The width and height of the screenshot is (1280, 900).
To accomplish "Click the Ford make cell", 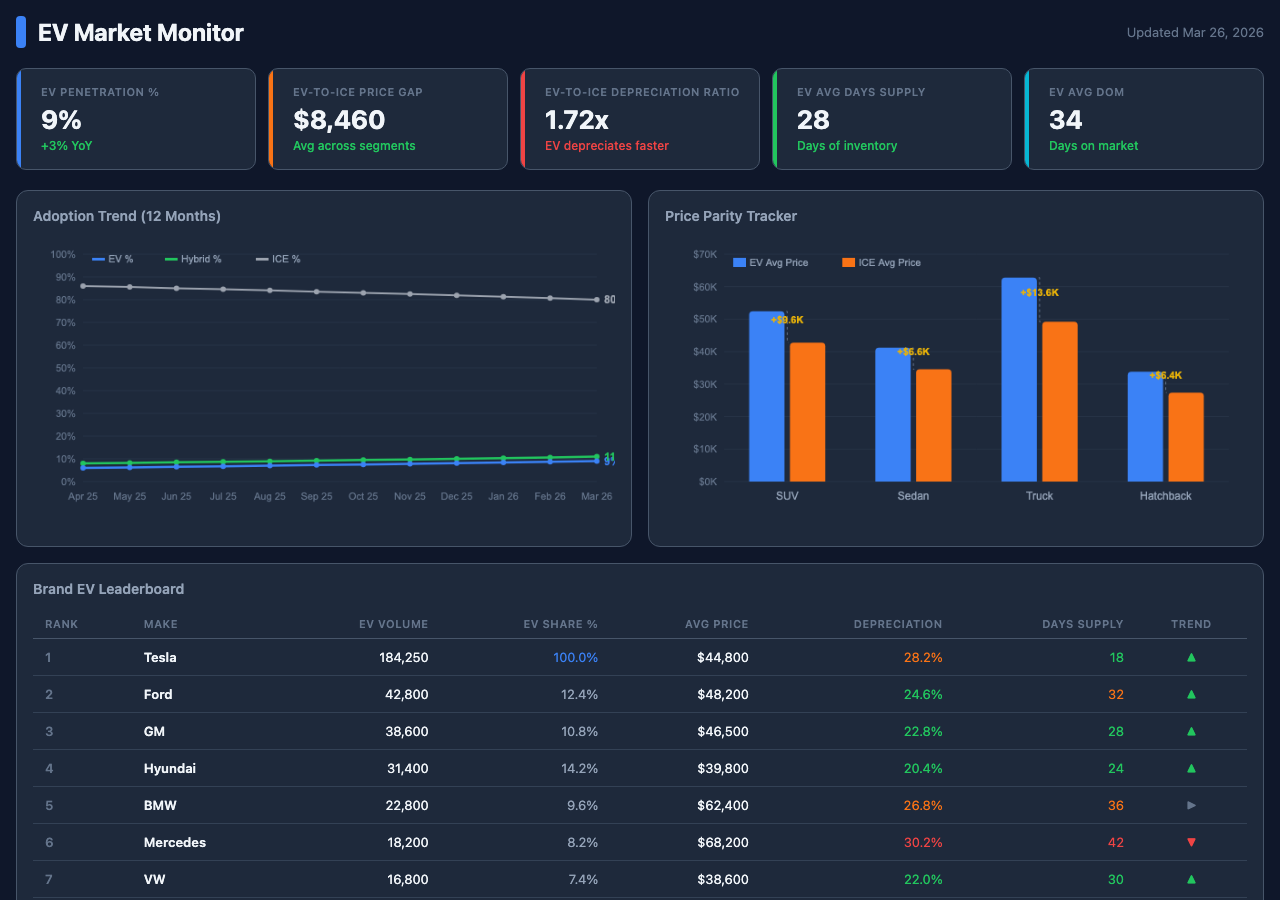I will (158, 695).
